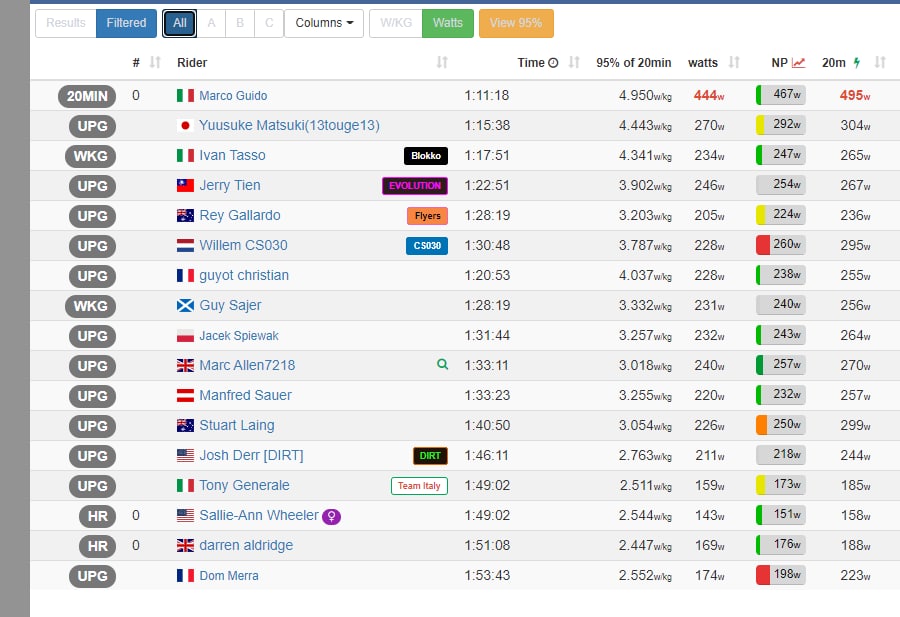The width and height of the screenshot is (900, 617).
Task: Click the DIRT team tag
Action: coord(430,456)
